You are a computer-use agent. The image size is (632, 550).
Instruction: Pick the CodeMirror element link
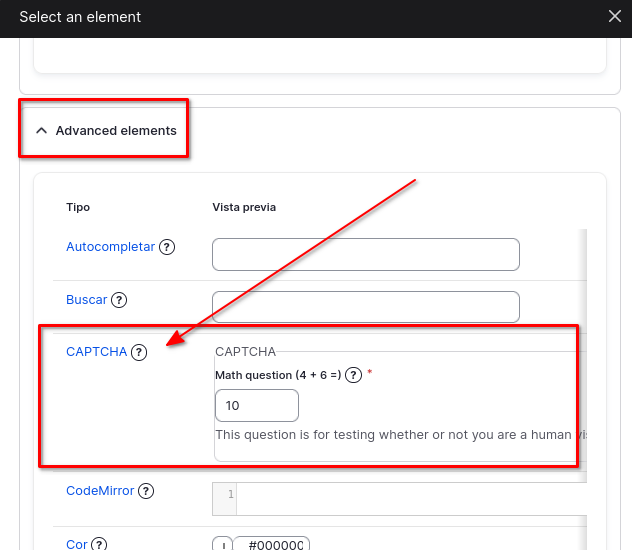[100, 491]
